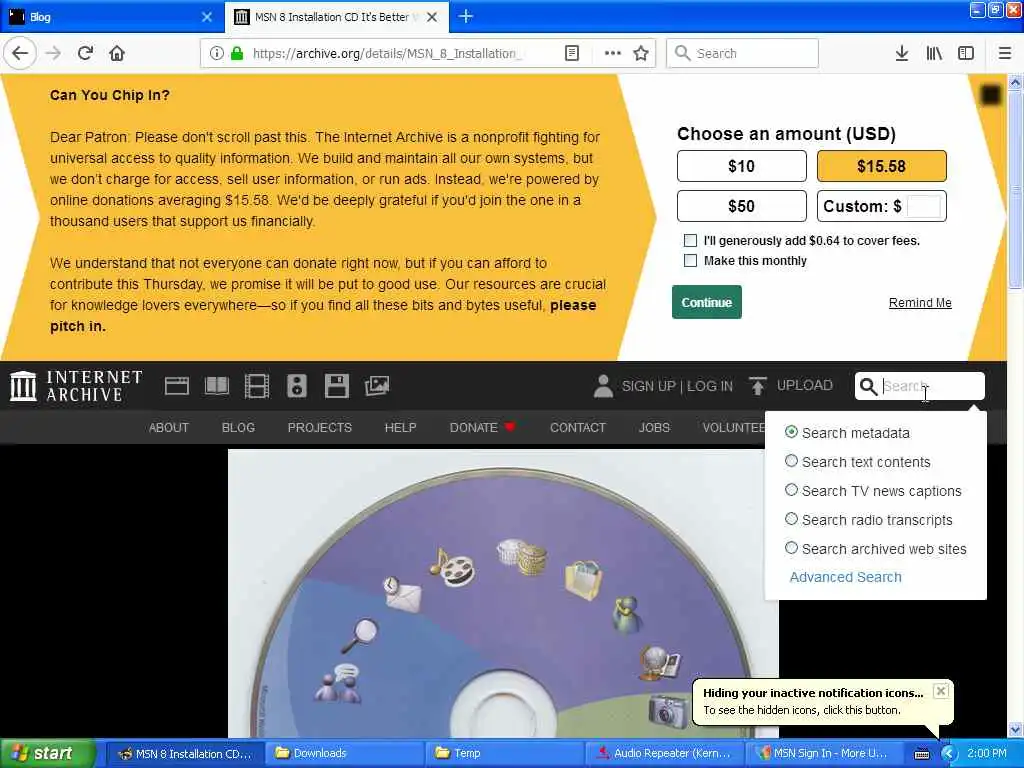This screenshot has width=1024, height=768.
Task: Enable Make this monthly checkbox
Action: pyautogui.click(x=690, y=261)
